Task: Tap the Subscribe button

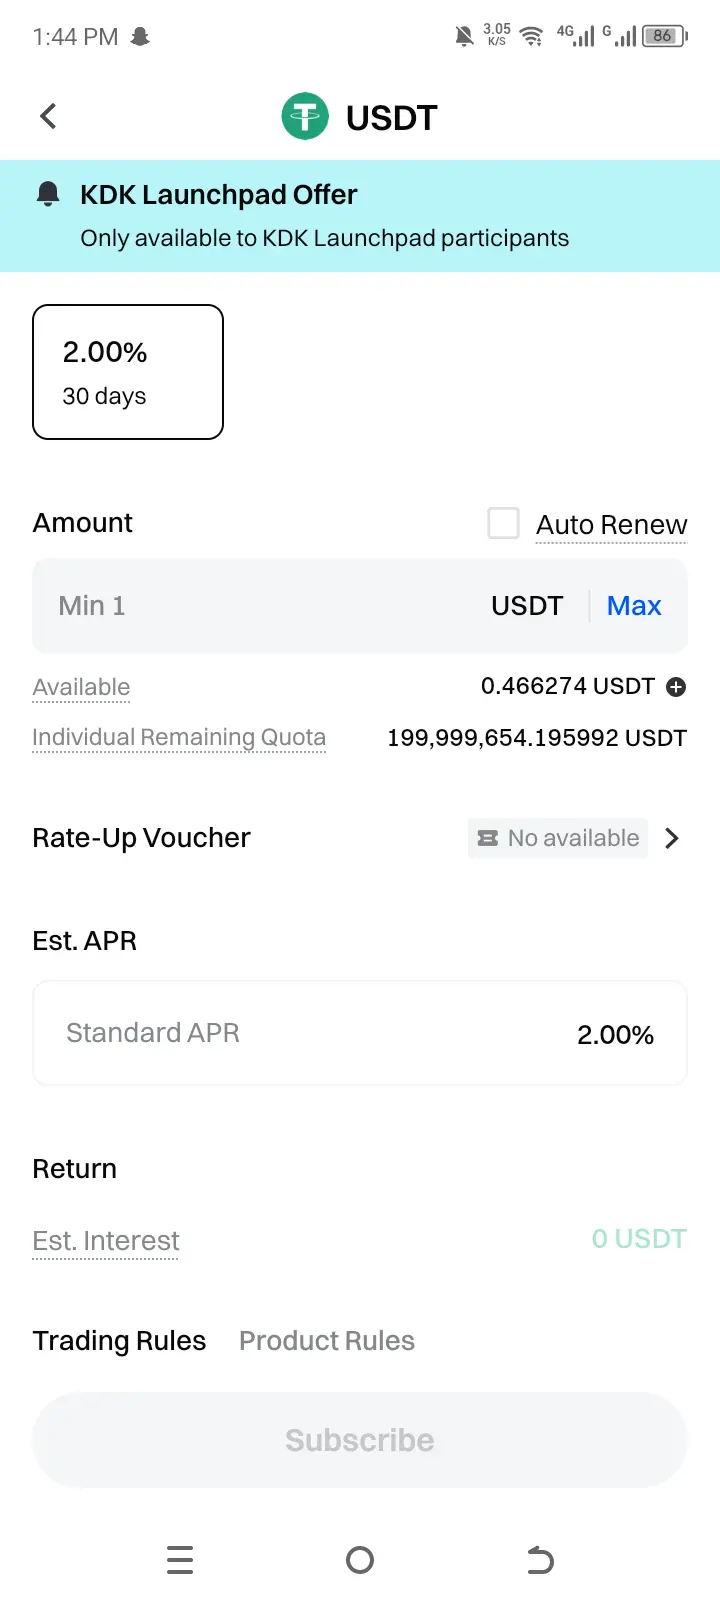Action: point(360,1440)
